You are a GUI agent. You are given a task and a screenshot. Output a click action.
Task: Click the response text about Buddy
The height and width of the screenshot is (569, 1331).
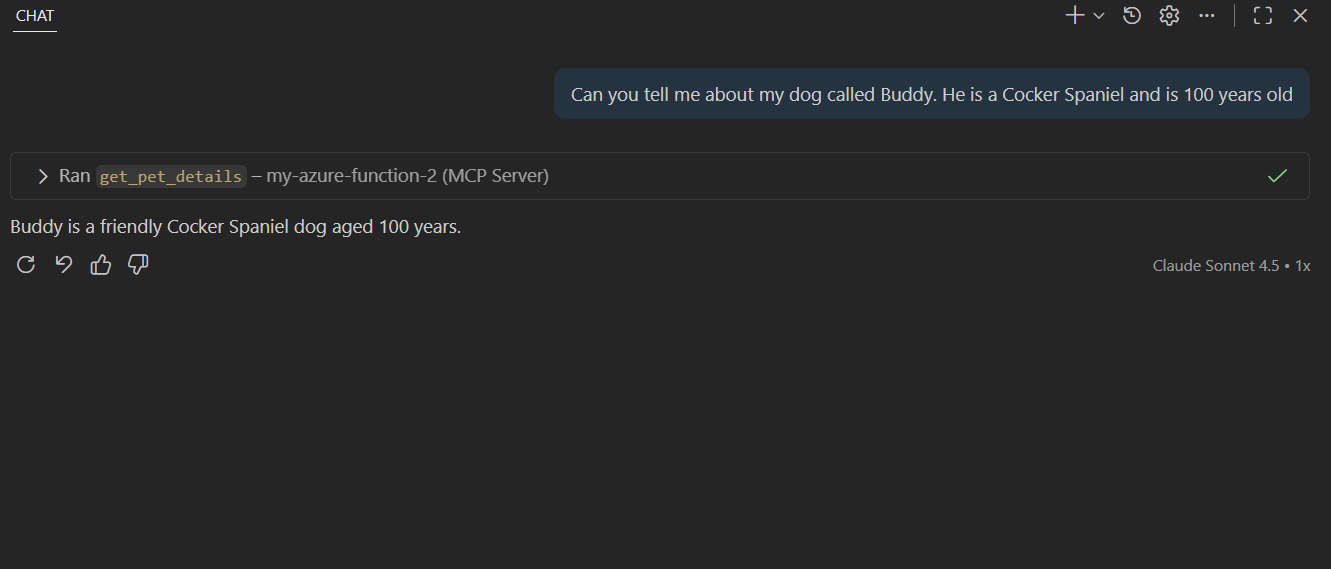235,227
